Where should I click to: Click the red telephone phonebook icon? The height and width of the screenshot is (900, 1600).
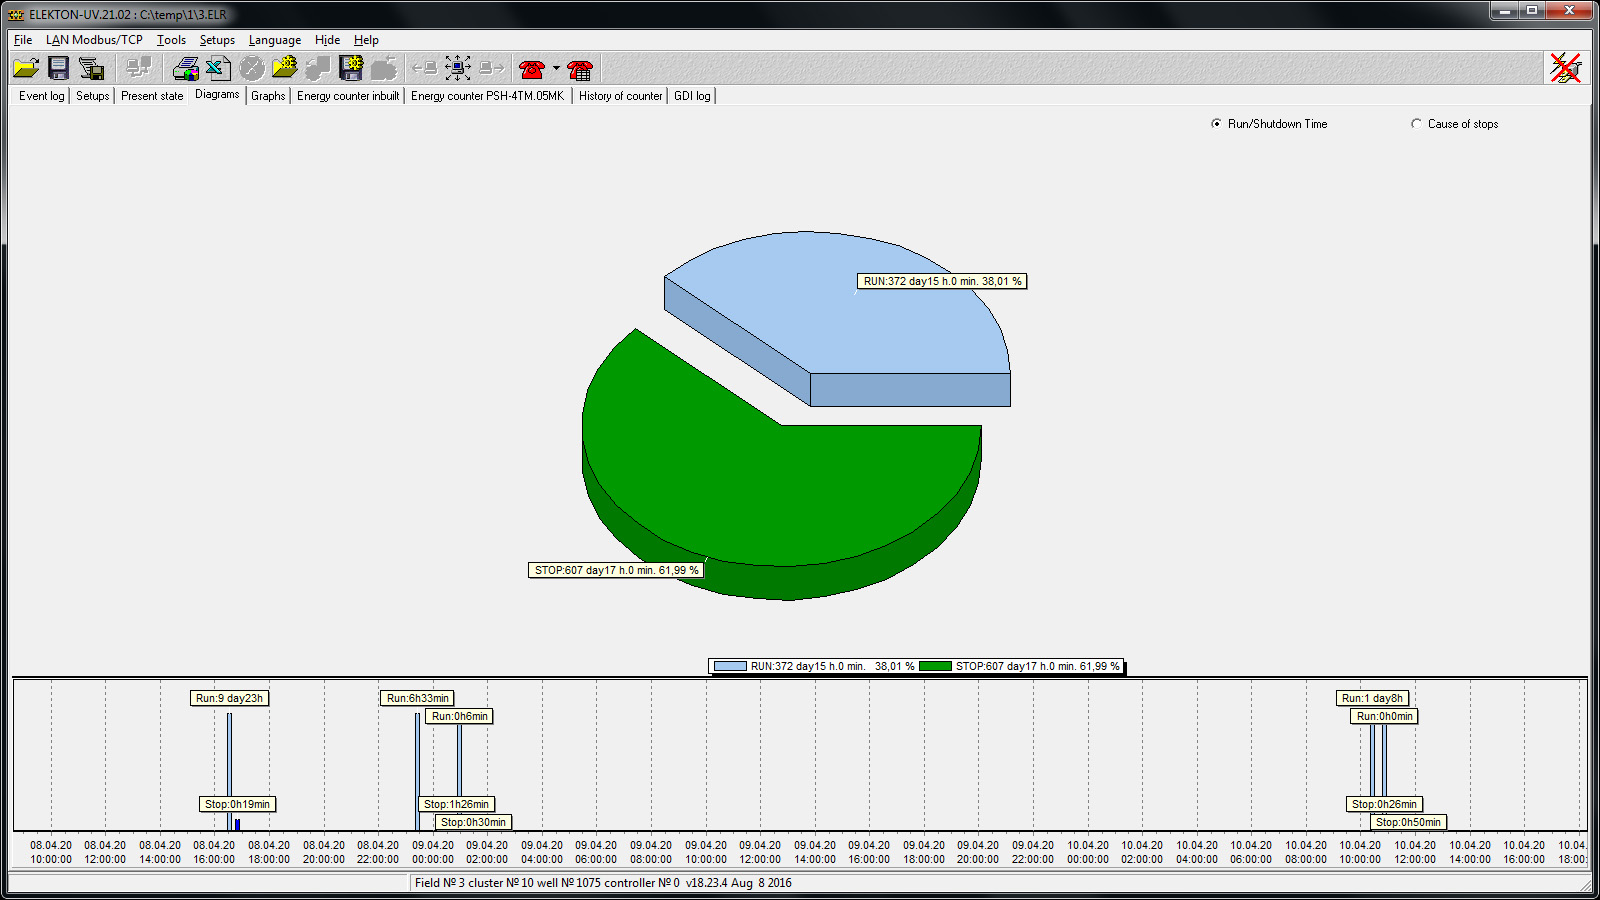click(580, 69)
